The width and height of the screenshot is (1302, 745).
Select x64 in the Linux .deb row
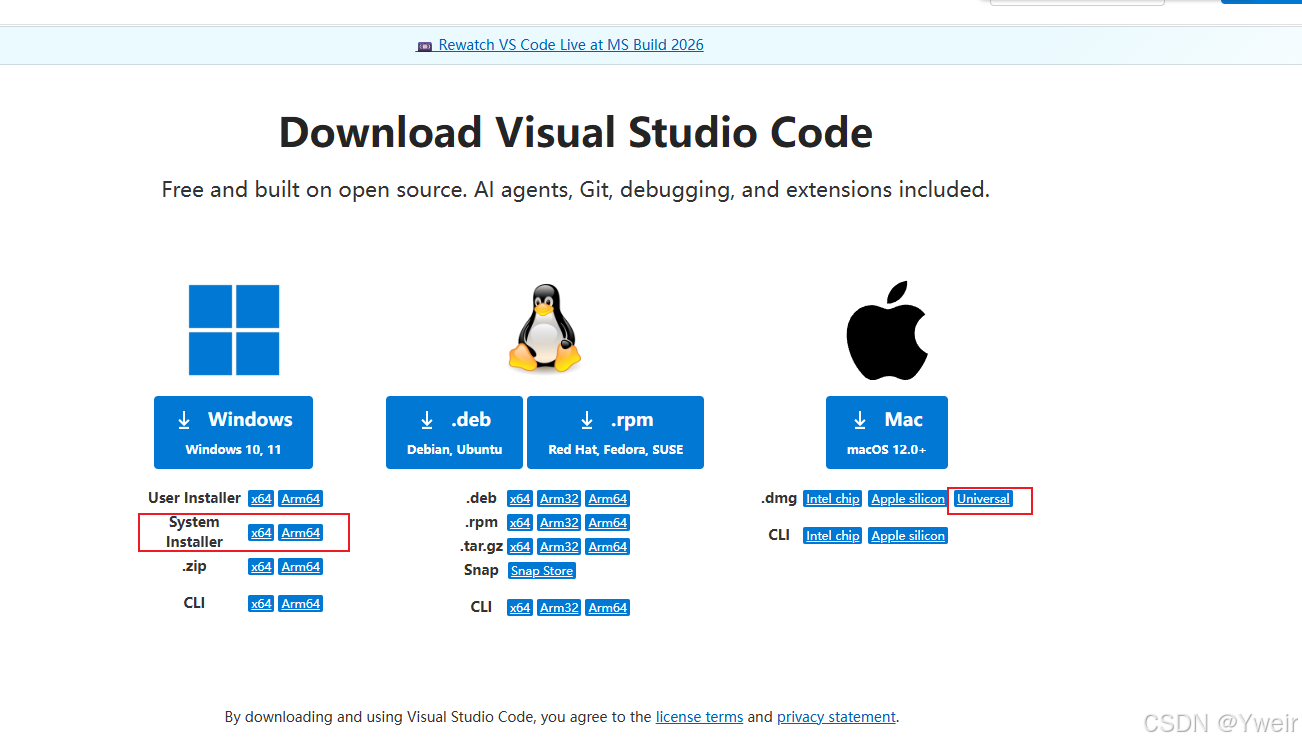pyautogui.click(x=520, y=499)
